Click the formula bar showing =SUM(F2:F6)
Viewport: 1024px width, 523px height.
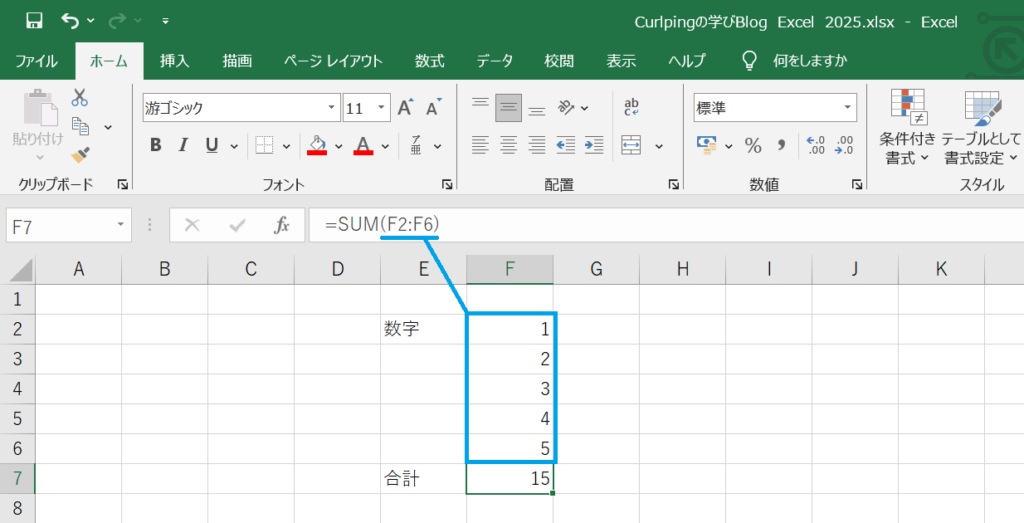tap(666, 225)
